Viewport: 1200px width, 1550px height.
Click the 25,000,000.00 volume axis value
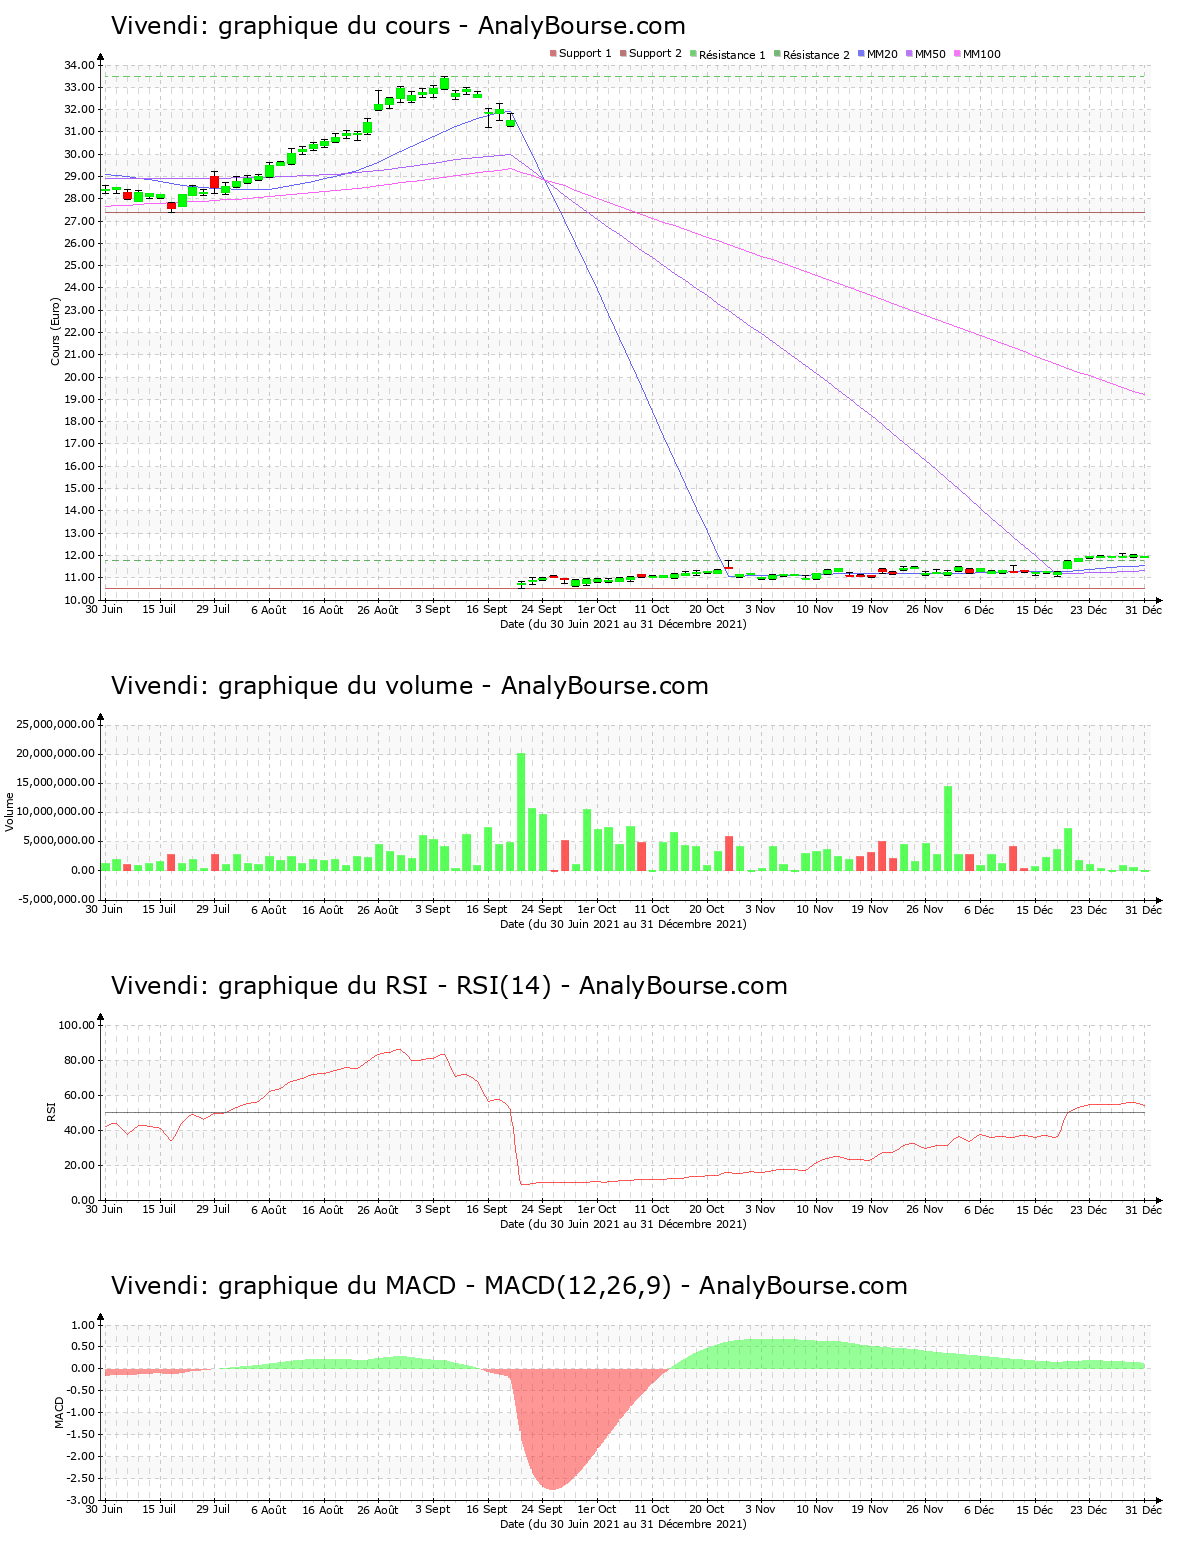coord(55,724)
